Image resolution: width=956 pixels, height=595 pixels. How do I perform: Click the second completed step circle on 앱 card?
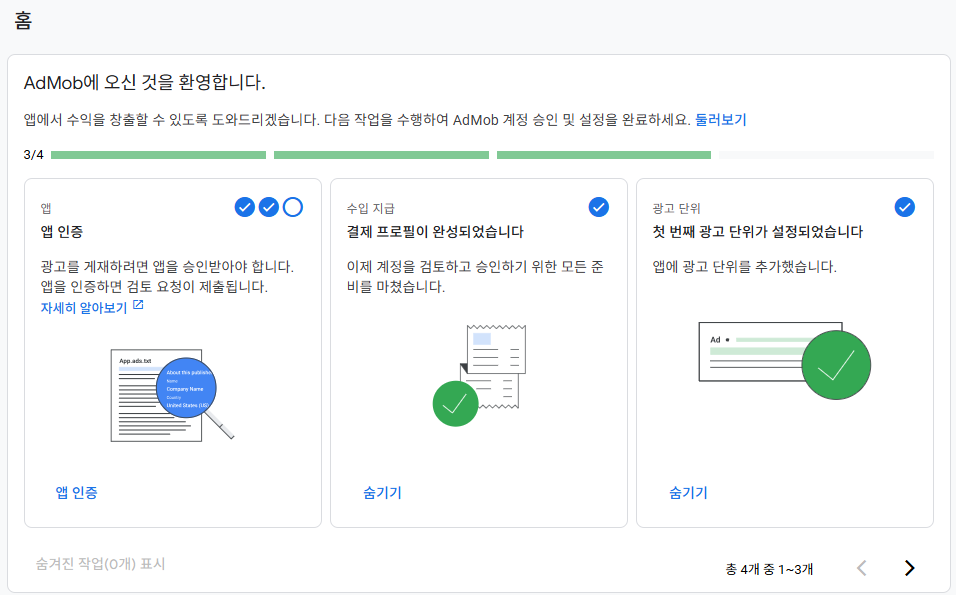click(269, 207)
